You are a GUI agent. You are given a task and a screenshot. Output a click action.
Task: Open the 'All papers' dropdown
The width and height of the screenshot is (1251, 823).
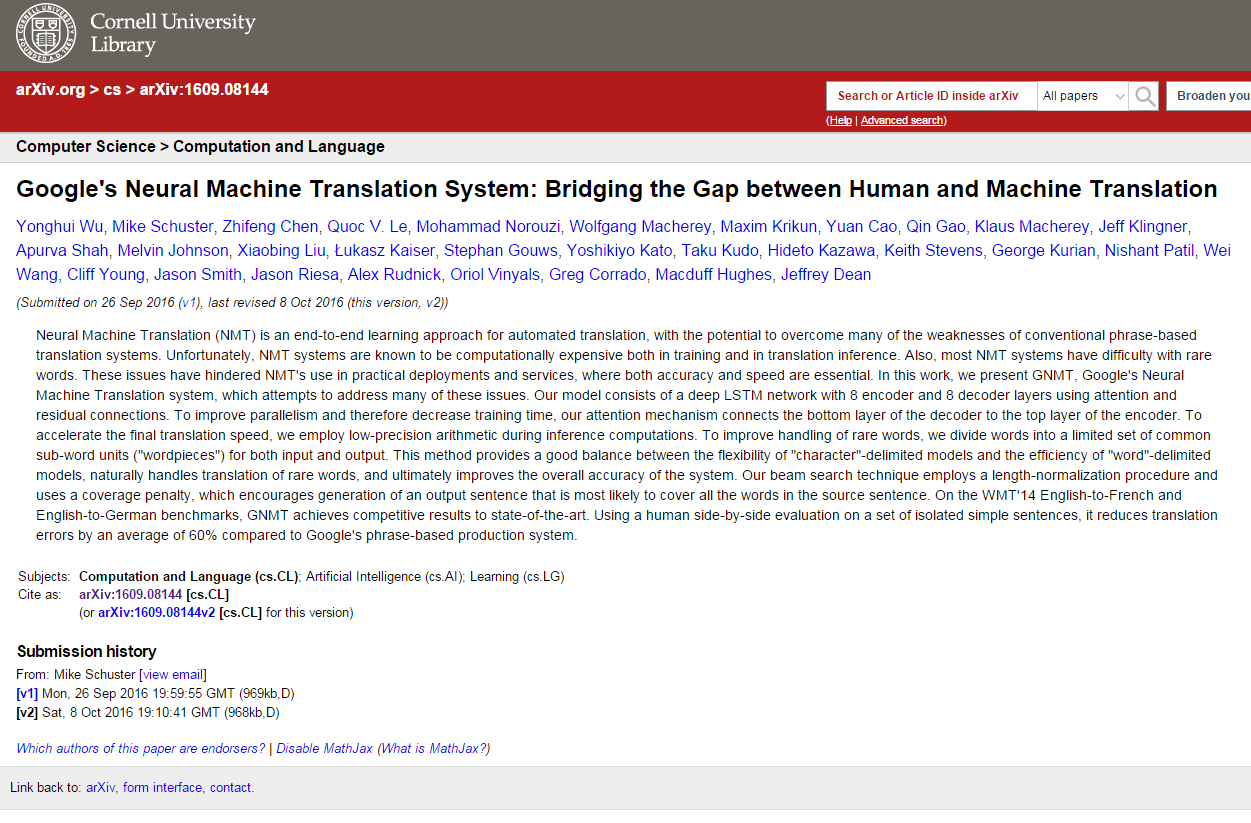click(x=1083, y=96)
